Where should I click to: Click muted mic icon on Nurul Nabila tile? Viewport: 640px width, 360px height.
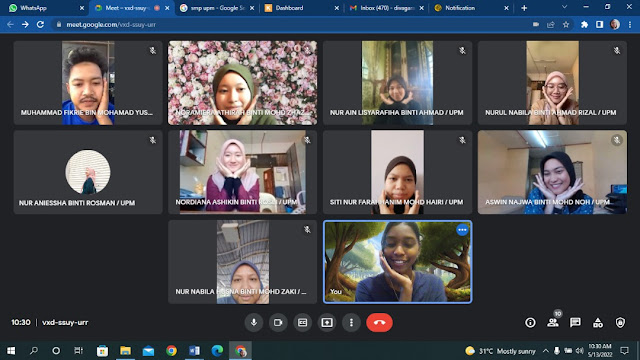tap(617, 51)
